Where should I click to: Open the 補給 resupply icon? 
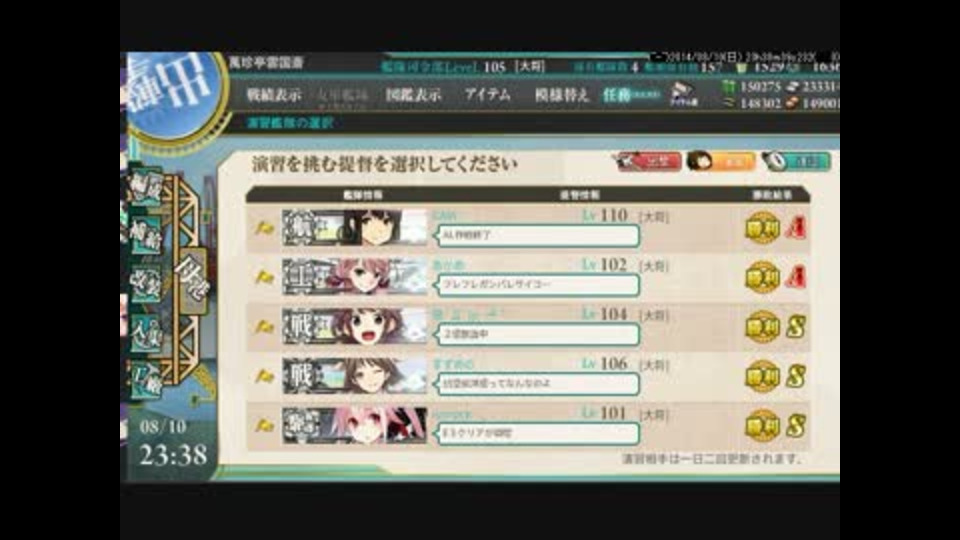click(145, 235)
